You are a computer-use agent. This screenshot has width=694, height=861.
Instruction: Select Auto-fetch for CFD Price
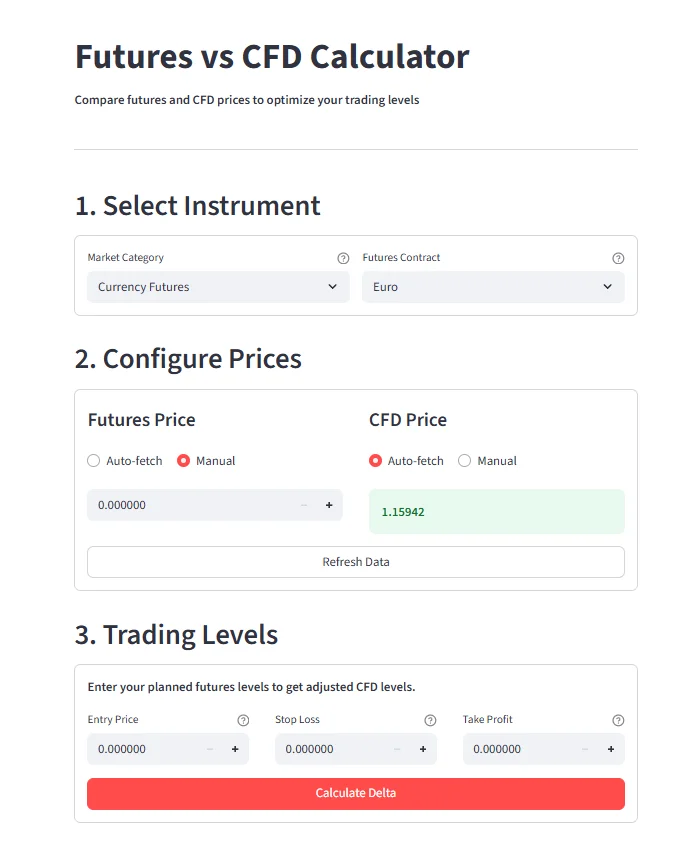376,461
